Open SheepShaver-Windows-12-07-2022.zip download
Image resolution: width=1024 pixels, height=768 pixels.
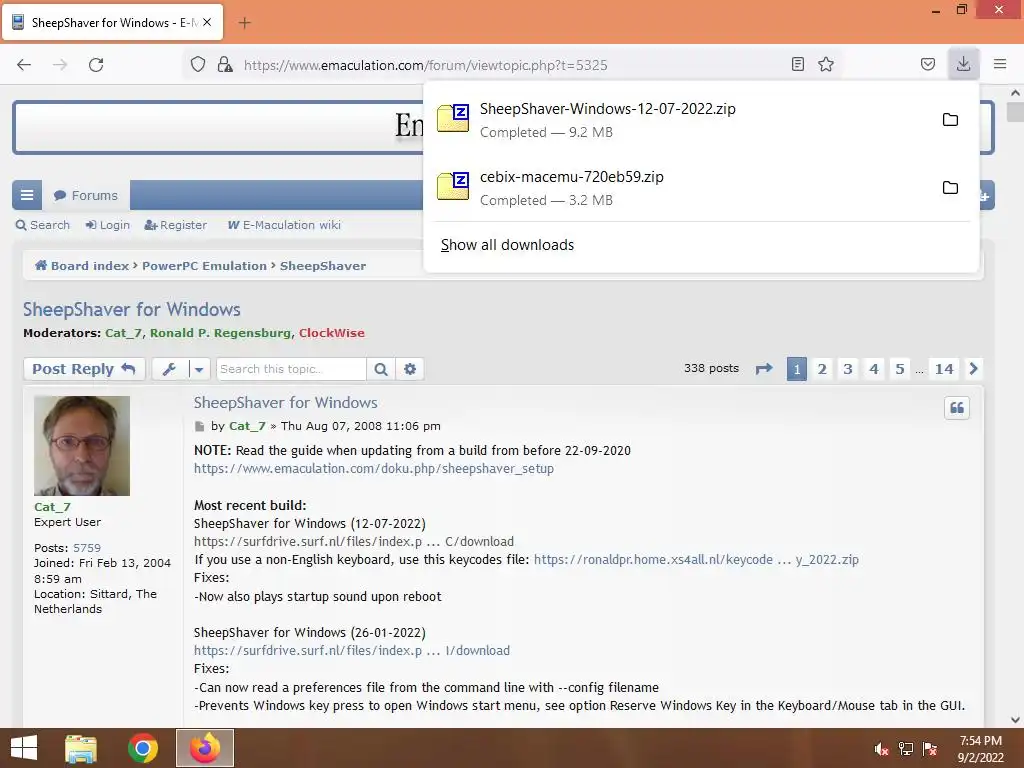click(679, 120)
